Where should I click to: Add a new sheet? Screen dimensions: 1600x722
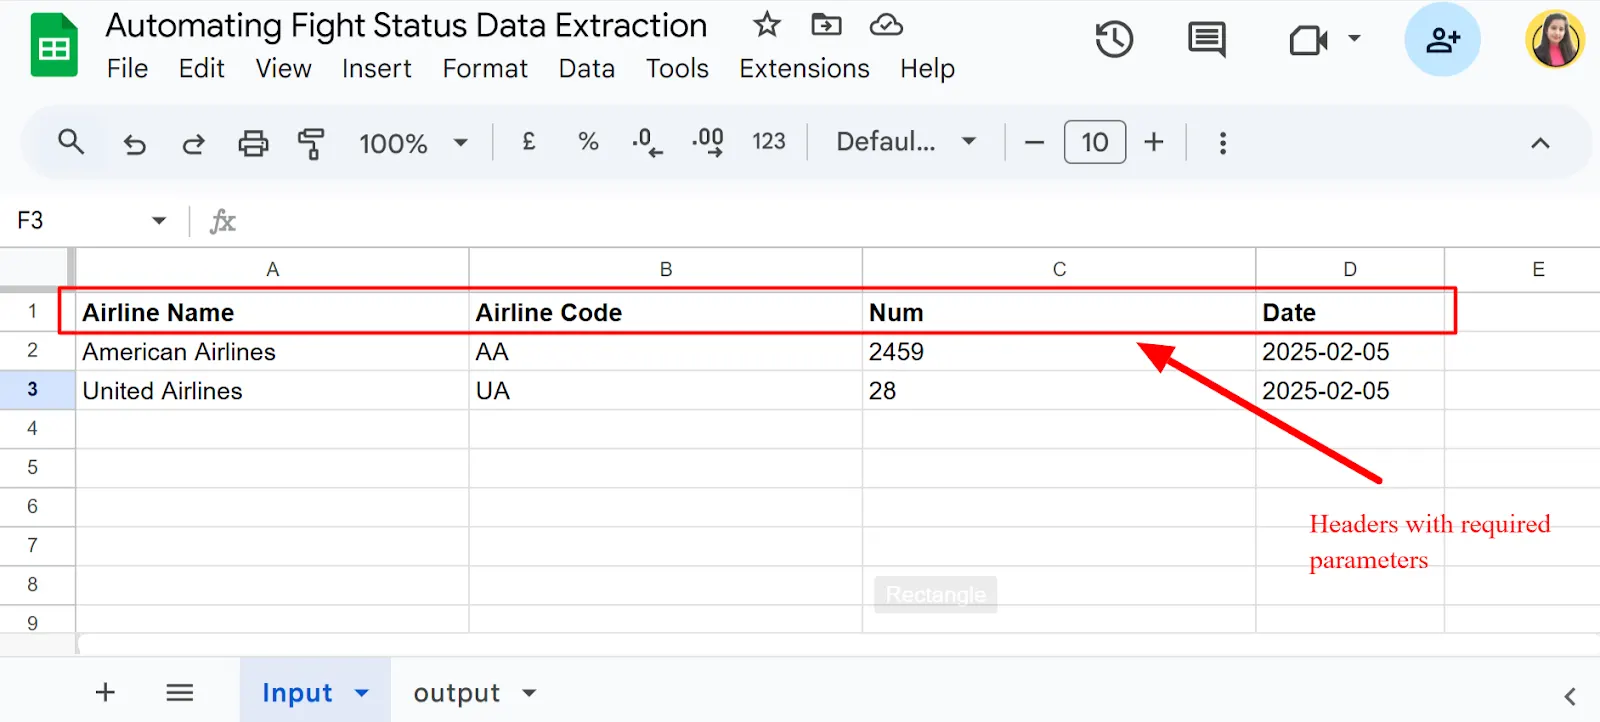pos(105,692)
